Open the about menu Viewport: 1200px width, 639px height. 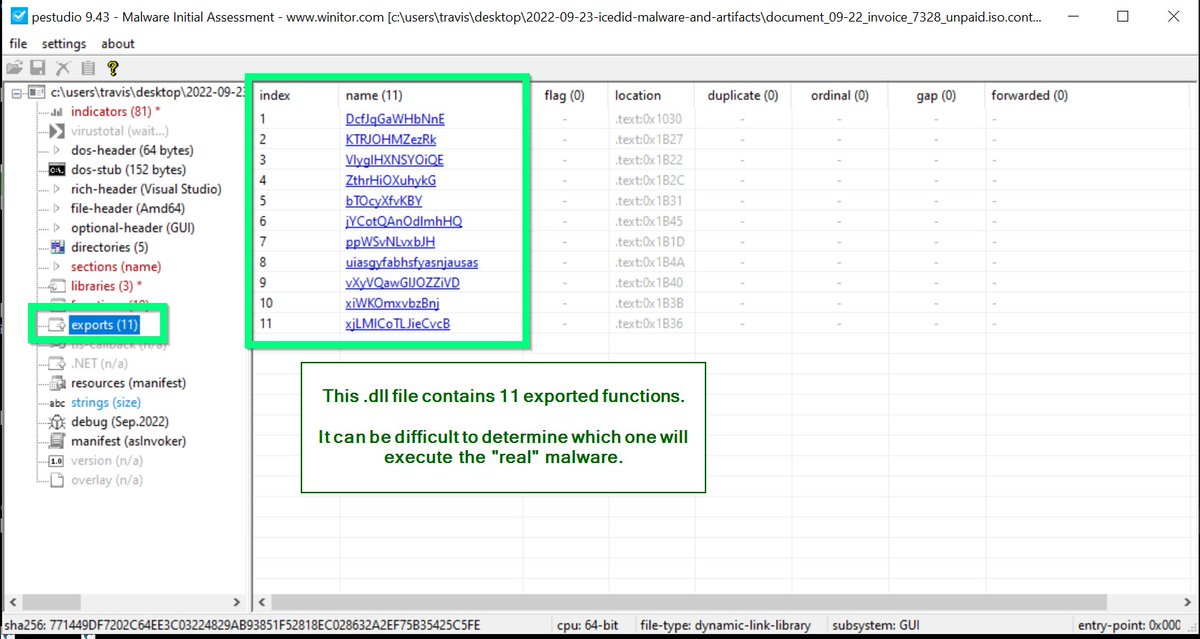point(118,43)
